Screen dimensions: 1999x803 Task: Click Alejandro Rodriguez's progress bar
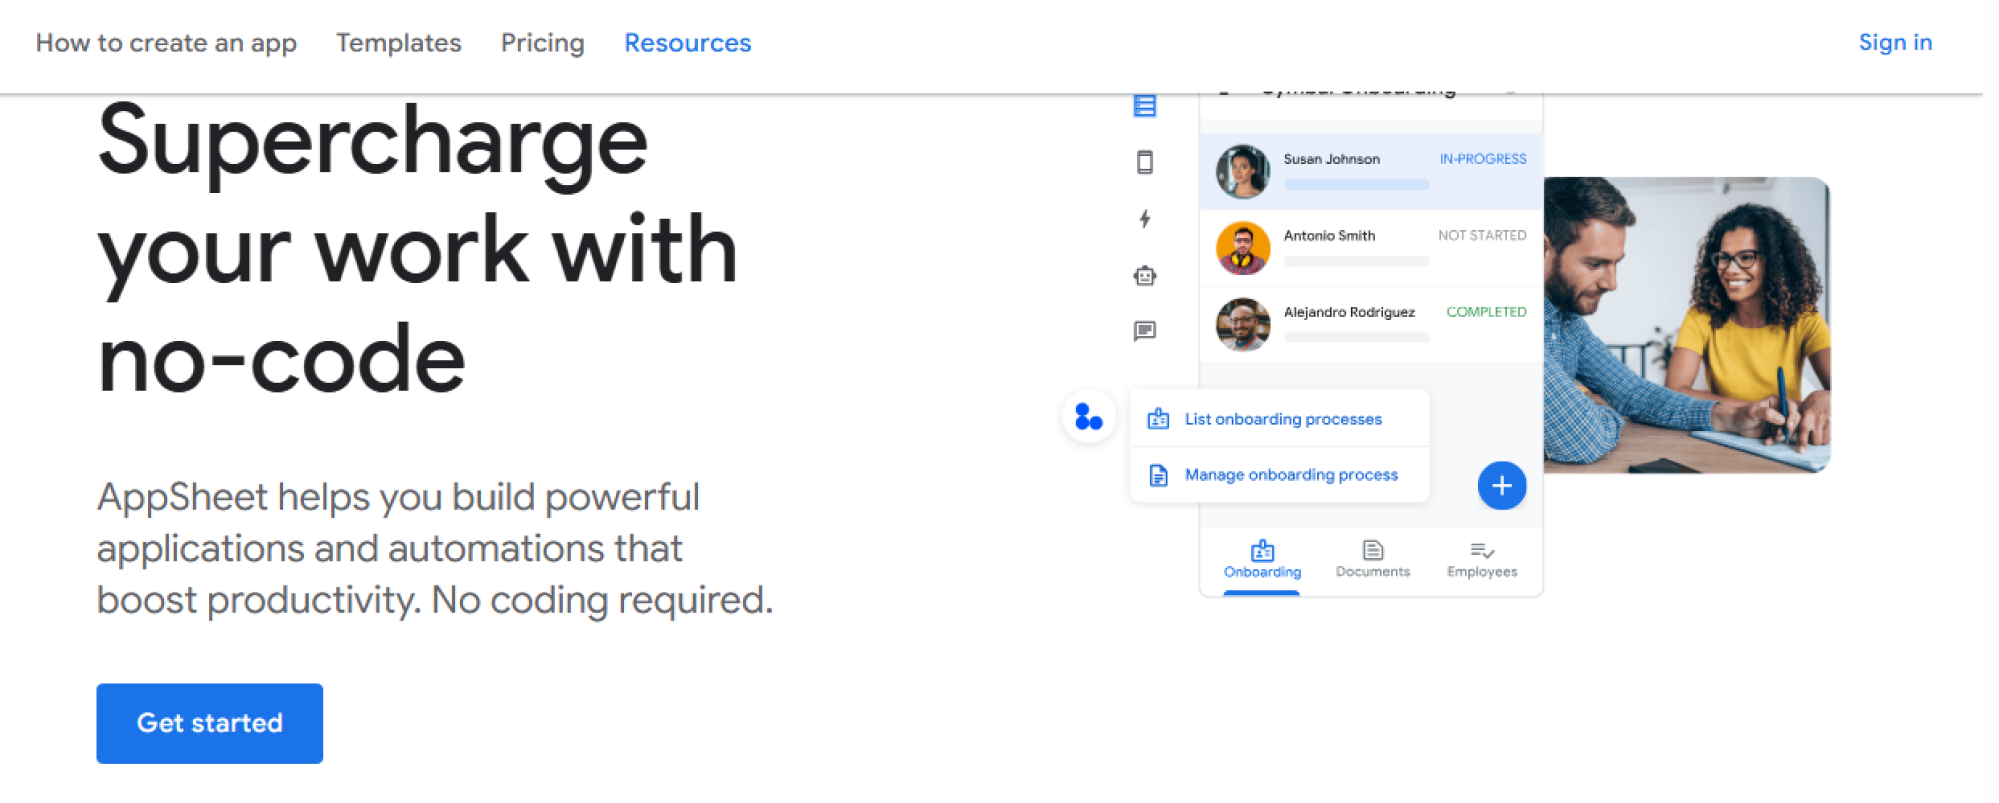pyautogui.click(x=1357, y=338)
